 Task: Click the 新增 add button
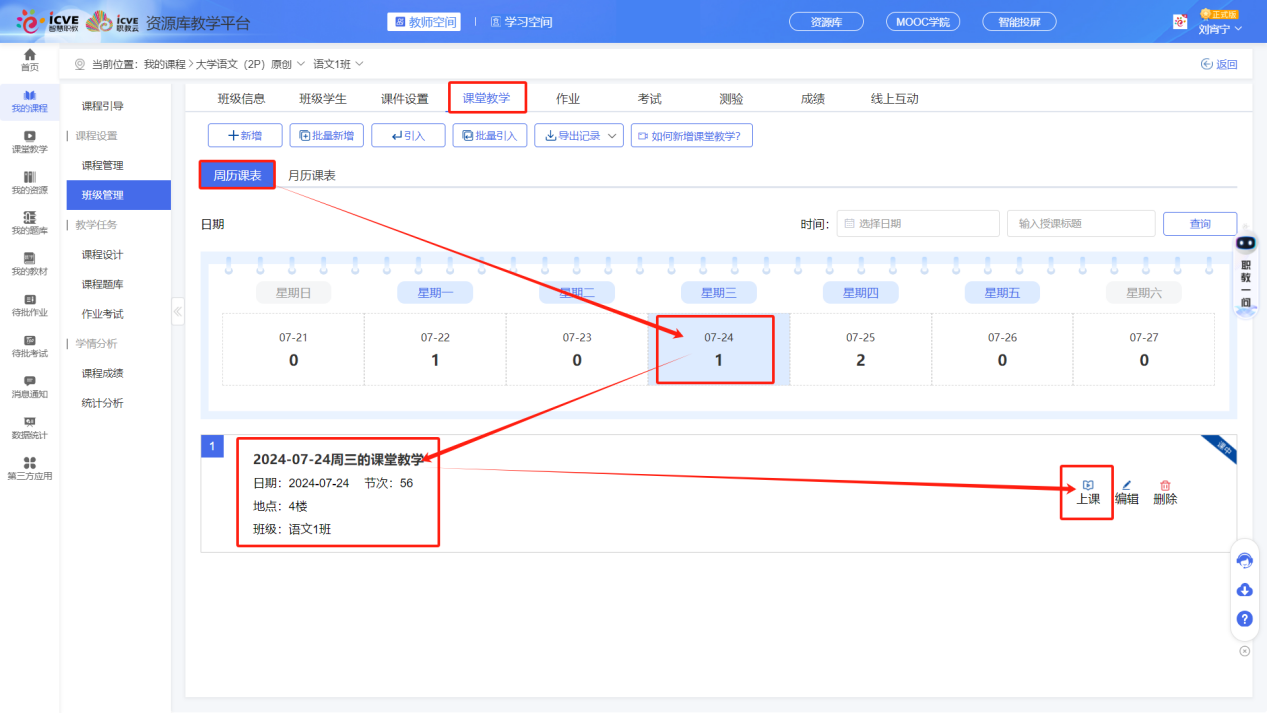pyautogui.click(x=244, y=135)
